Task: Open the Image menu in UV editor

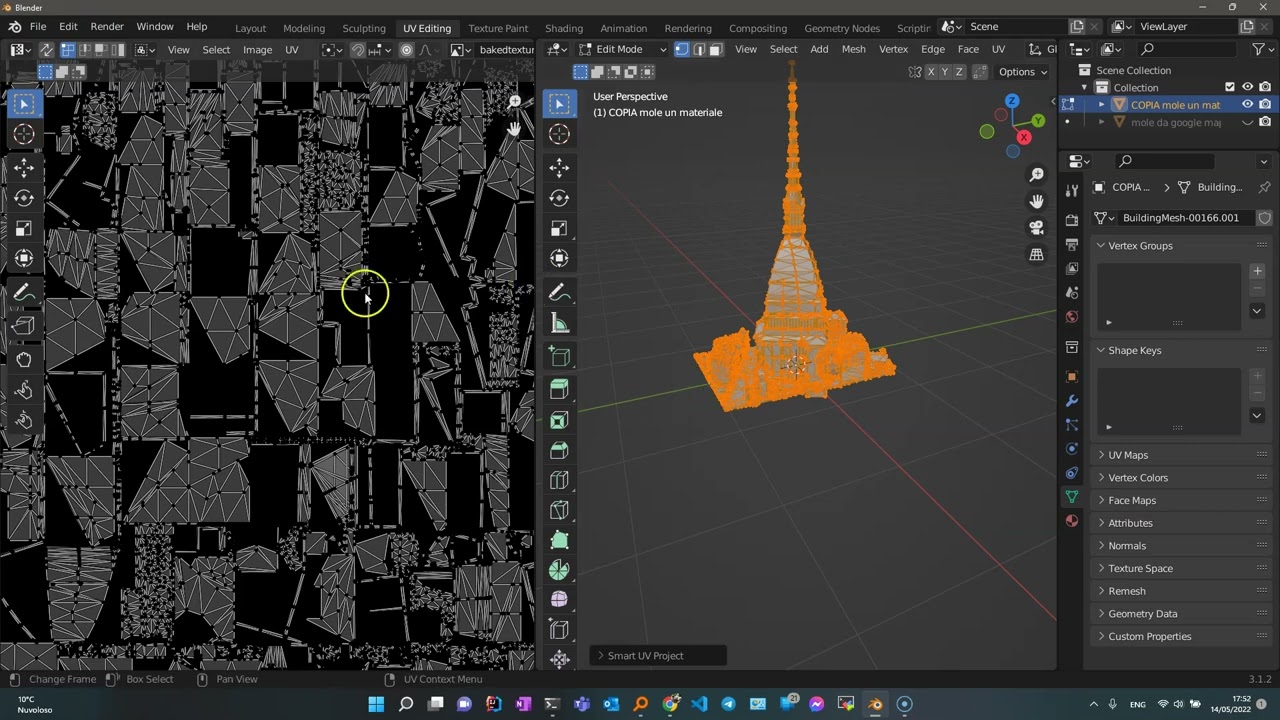Action: pos(257,49)
